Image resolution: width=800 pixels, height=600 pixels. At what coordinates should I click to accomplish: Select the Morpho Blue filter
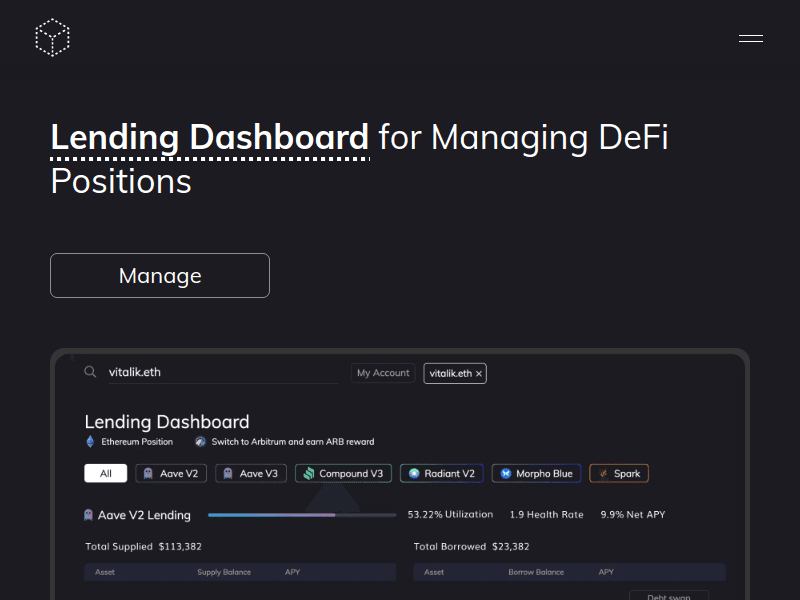click(x=536, y=473)
